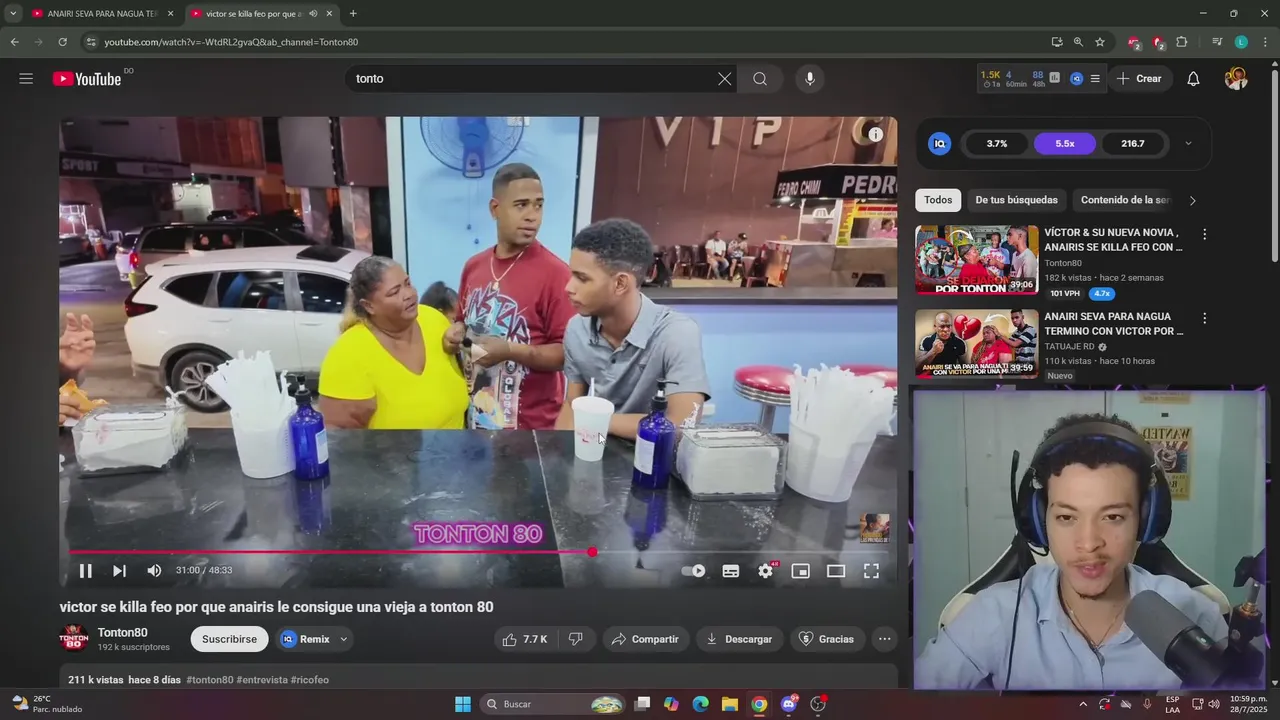The height and width of the screenshot is (720, 1280).
Task: Click the Gracias button
Action: [x=826, y=639]
